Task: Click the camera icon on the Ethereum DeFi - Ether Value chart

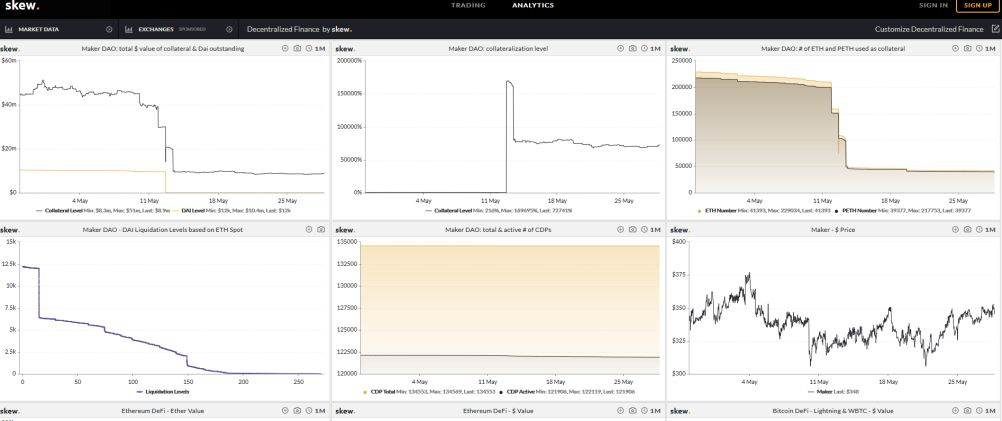Action: [297, 411]
